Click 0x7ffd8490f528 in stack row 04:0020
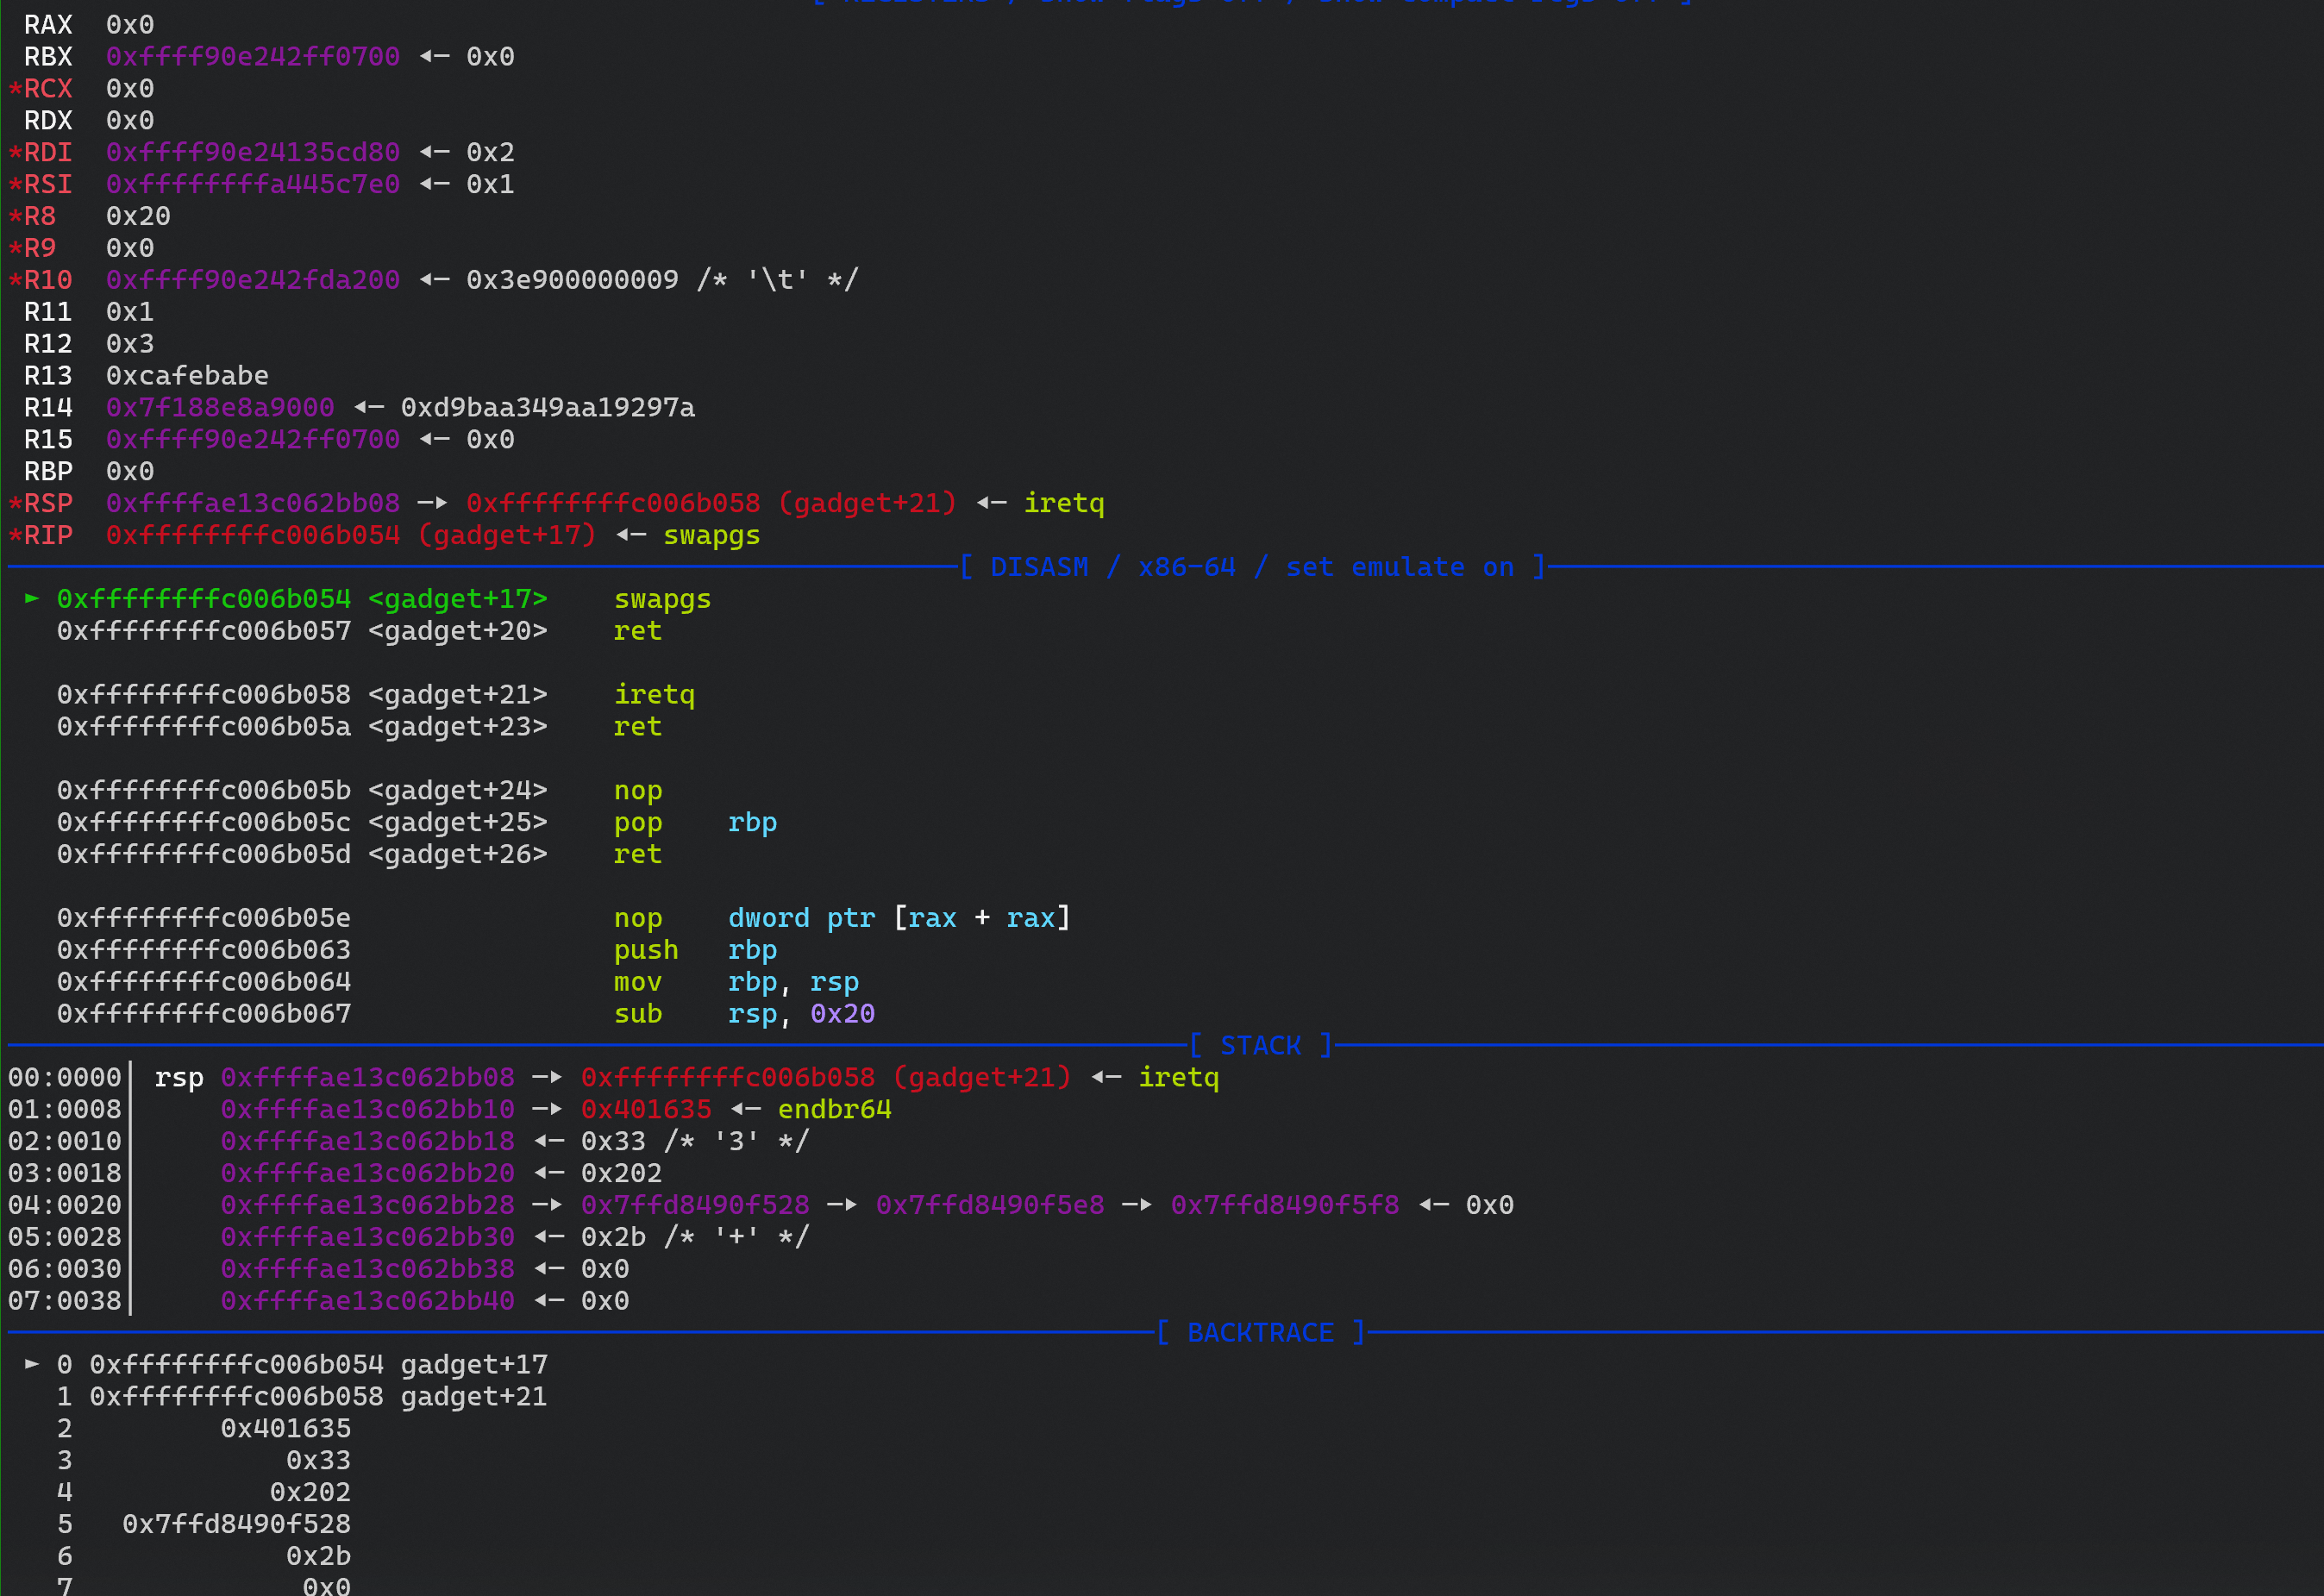This screenshot has width=2324, height=1596. click(x=695, y=1206)
